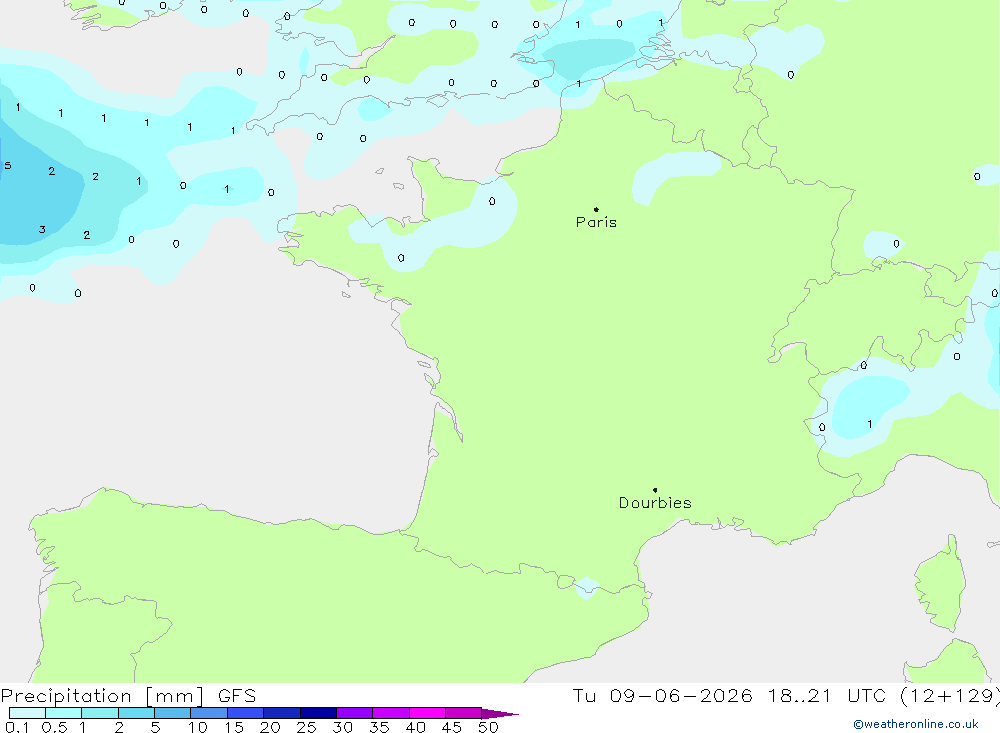Image resolution: width=1000 pixels, height=733 pixels.
Task: Select the 25–30 mm legend swatch
Action: (318, 713)
